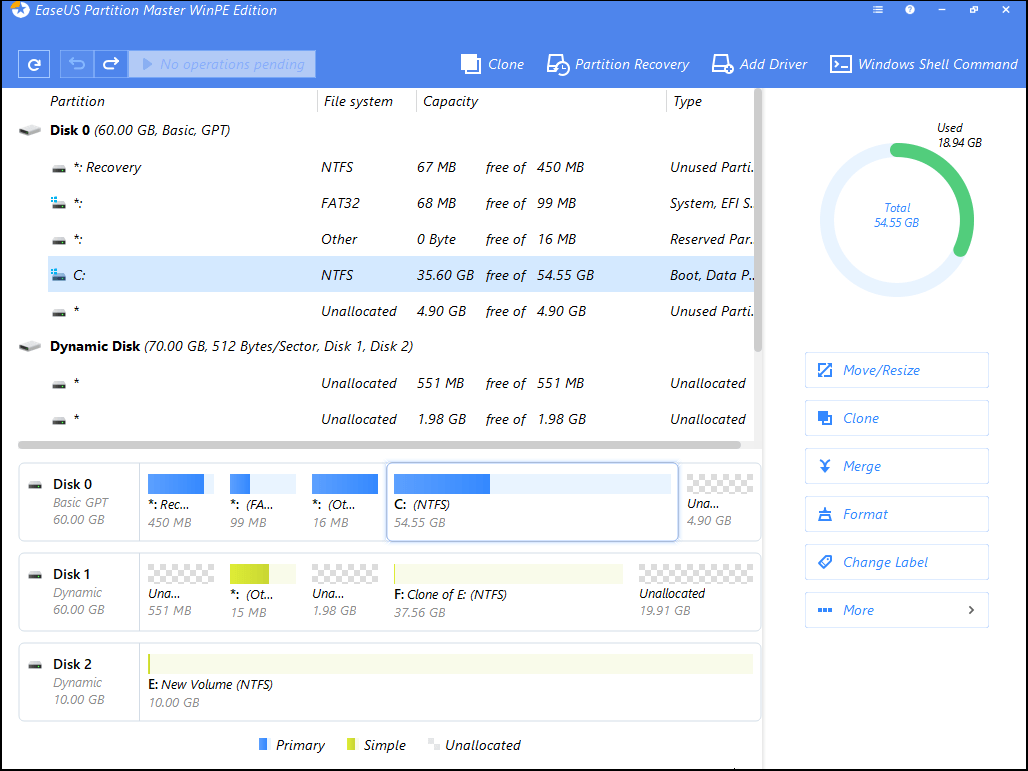This screenshot has height=771, width=1028.
Task: Click the Recovery 450 MB block in disk map
Action: pyautogui.click(x=180, y=502)
